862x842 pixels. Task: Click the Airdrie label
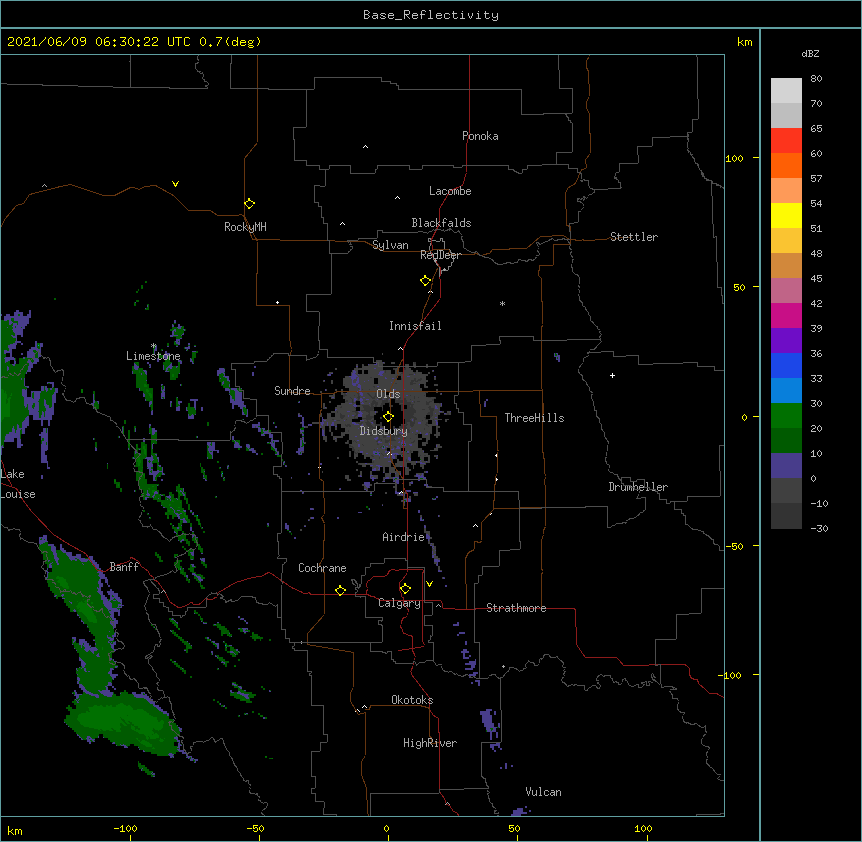tap(404, 537)
